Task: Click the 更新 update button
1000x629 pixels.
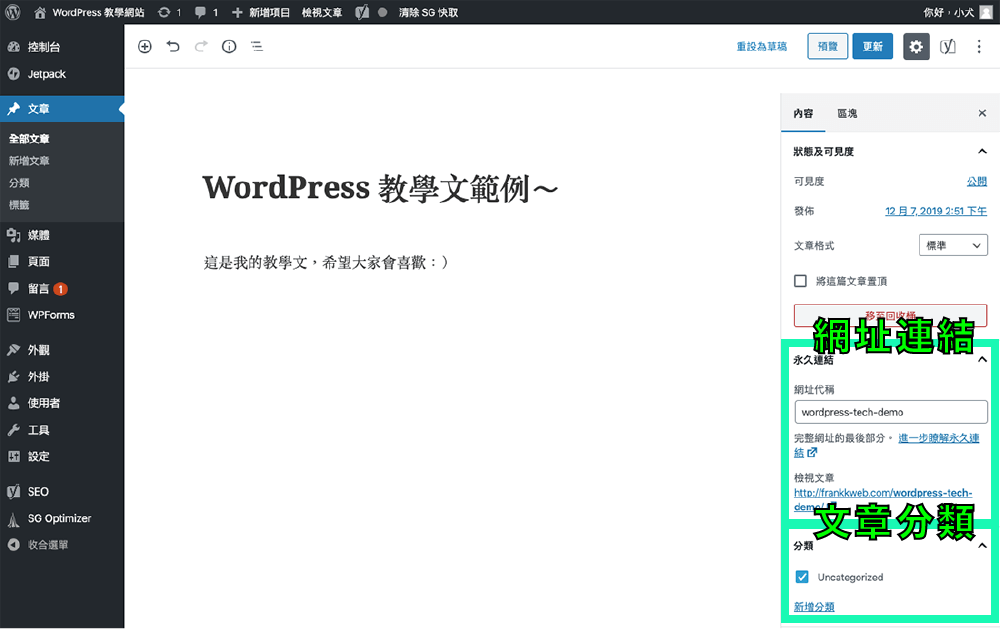Action: pyautogui.click(x=872, y=46)
